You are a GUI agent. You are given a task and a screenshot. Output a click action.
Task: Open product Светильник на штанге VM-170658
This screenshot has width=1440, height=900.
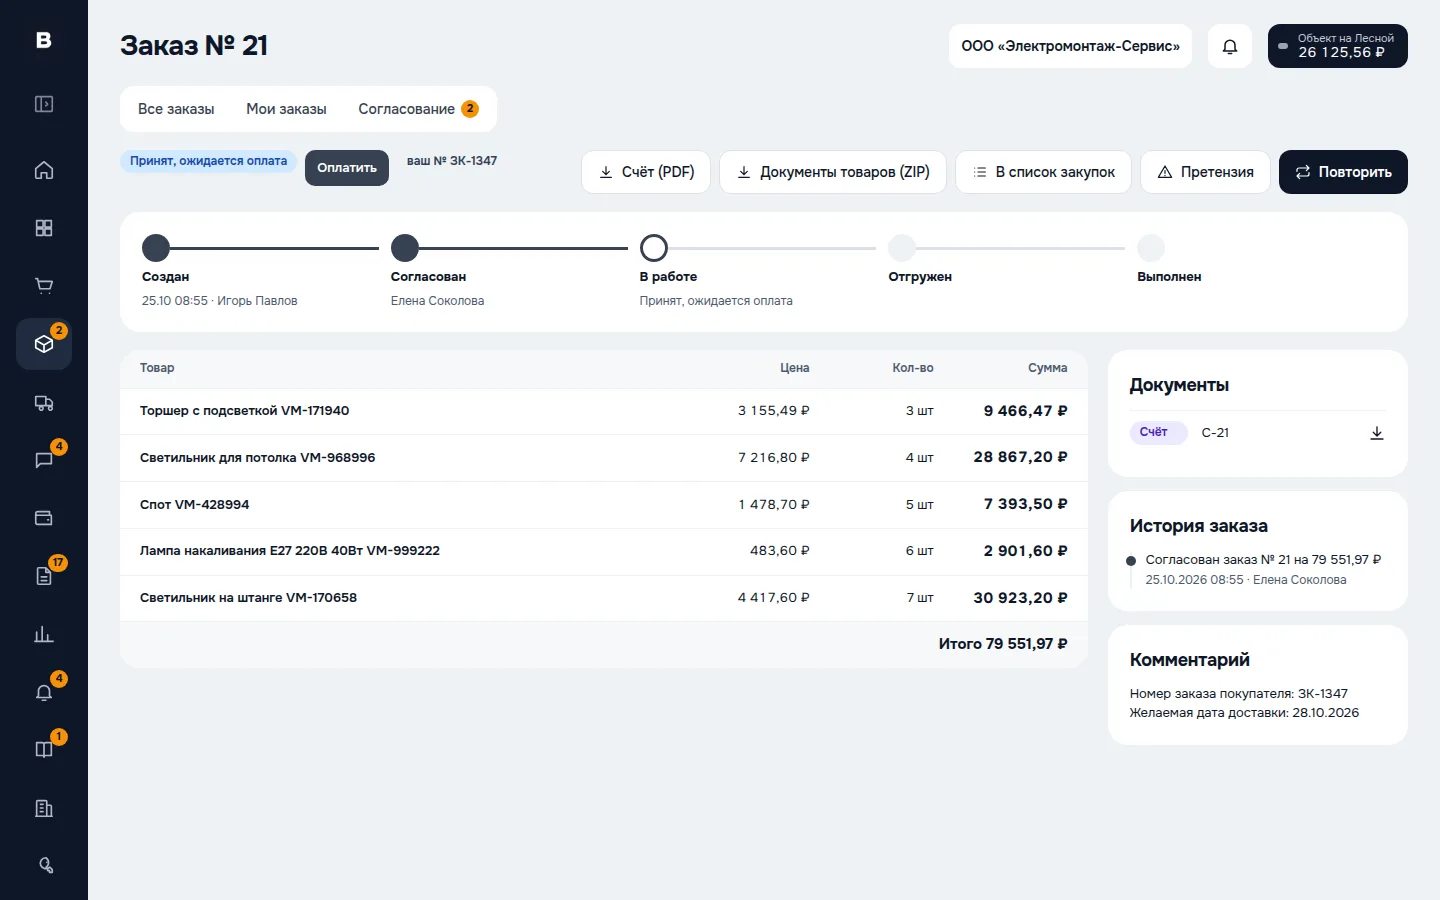pos(249,598)
